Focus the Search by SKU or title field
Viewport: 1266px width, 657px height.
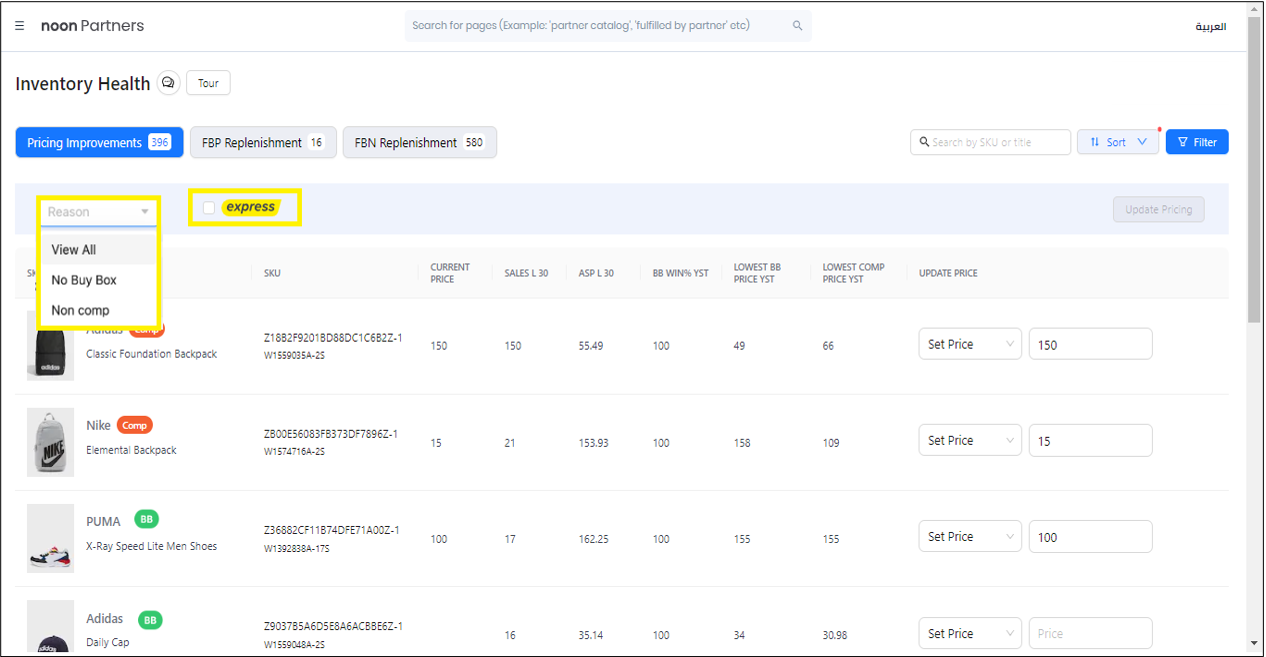tap(990, 142)
